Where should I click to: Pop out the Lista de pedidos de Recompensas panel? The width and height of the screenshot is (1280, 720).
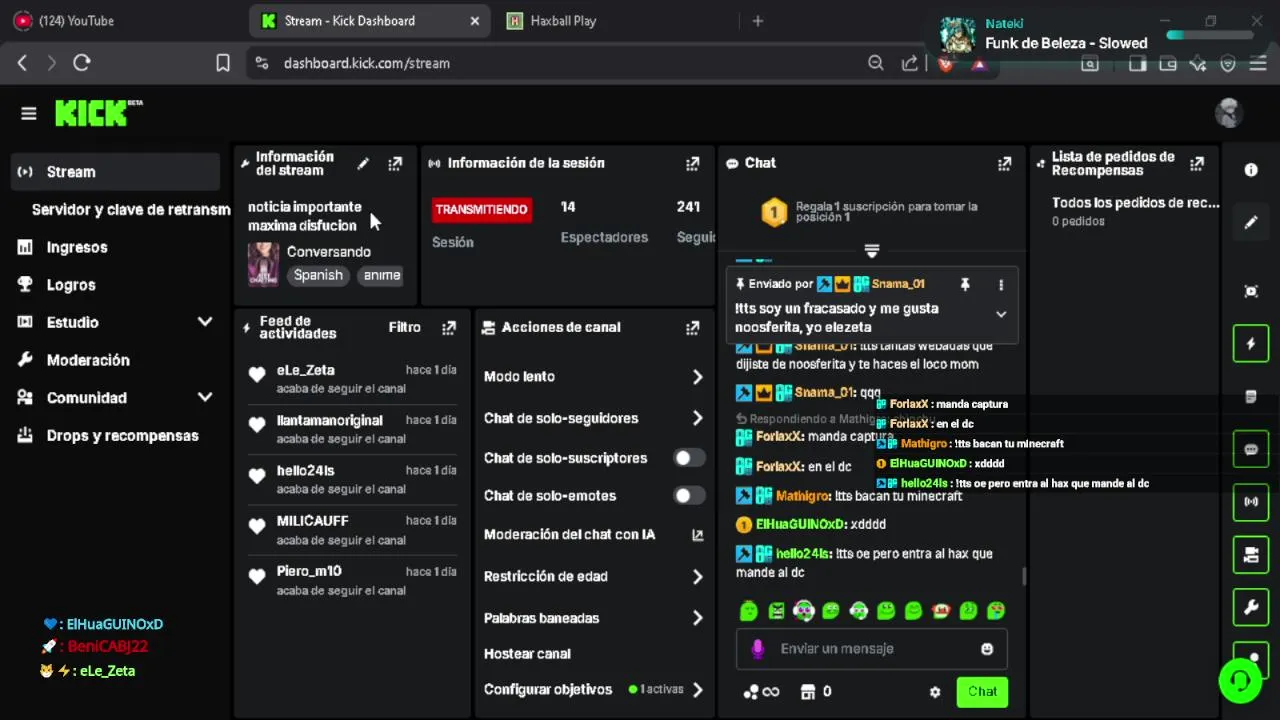tap(1197, 163)
